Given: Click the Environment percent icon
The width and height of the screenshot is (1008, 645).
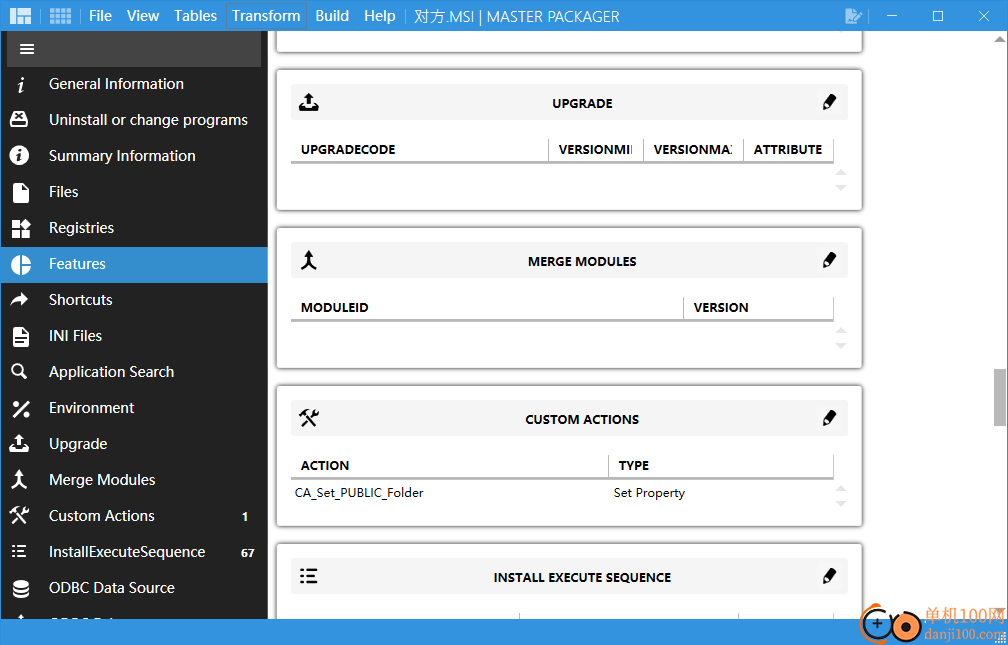Looking at the screenshot, I should [x=21, y=408].
